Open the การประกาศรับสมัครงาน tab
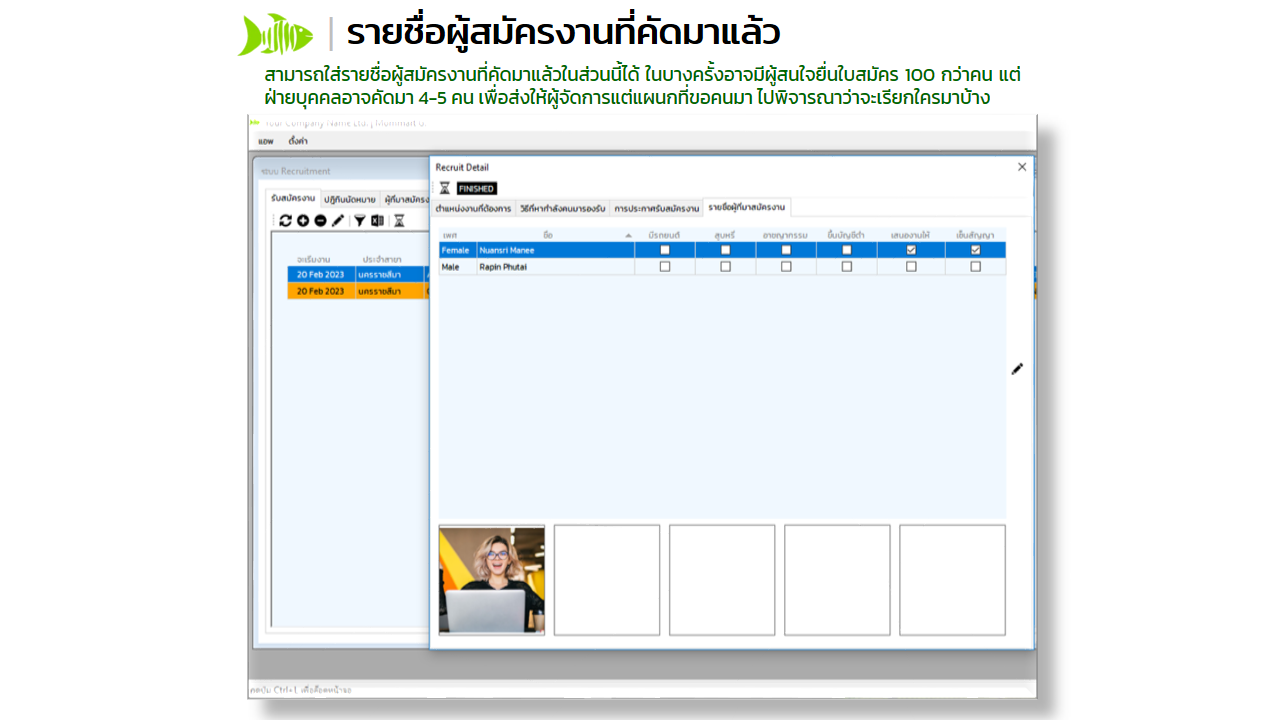 pyautogui.click(x=656, y=208)
